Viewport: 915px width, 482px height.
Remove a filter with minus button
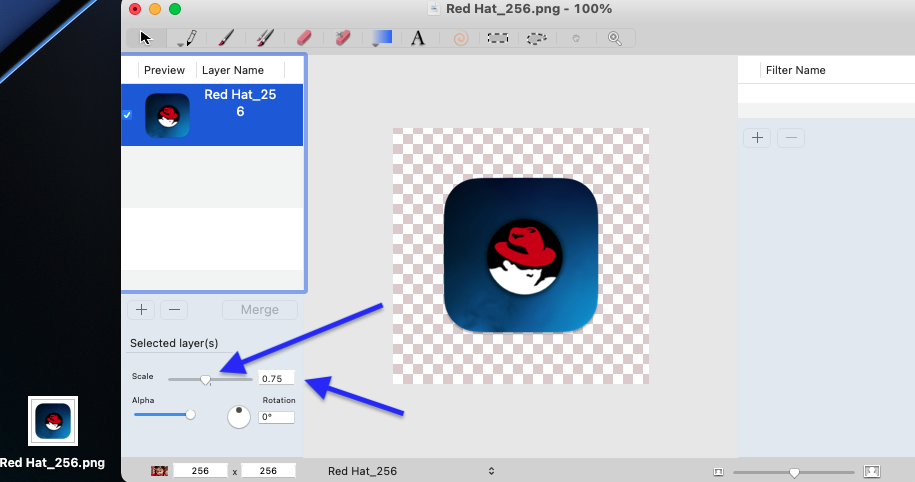pyautogui.click(x=791, y=138)
